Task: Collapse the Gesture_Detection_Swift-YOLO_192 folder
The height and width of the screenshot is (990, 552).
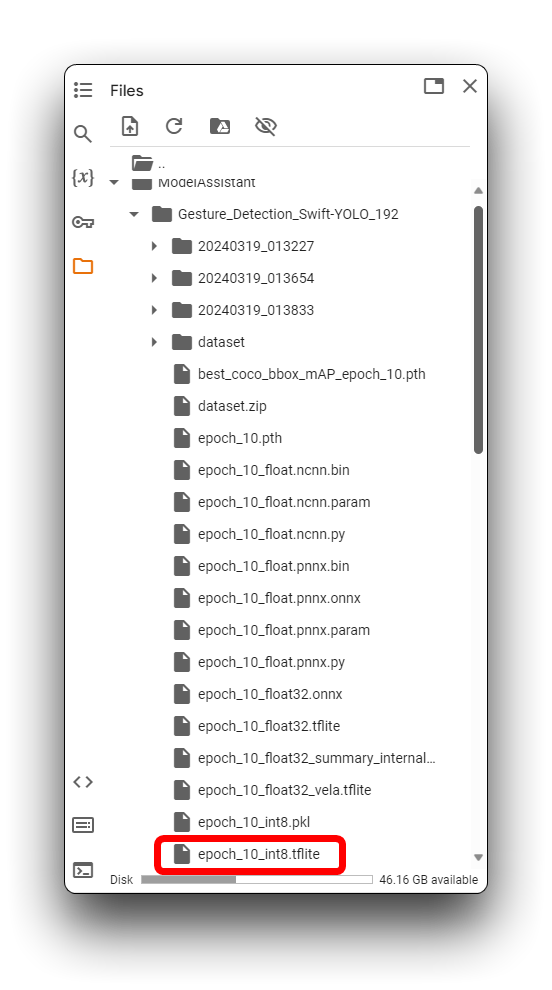Action: pos(134,214)
